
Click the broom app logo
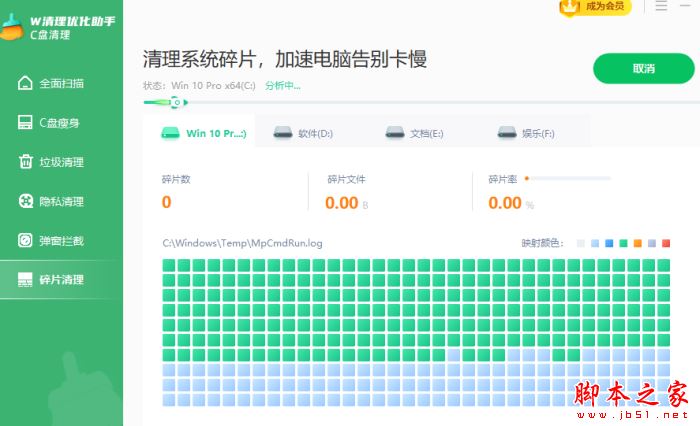(12, 28)
